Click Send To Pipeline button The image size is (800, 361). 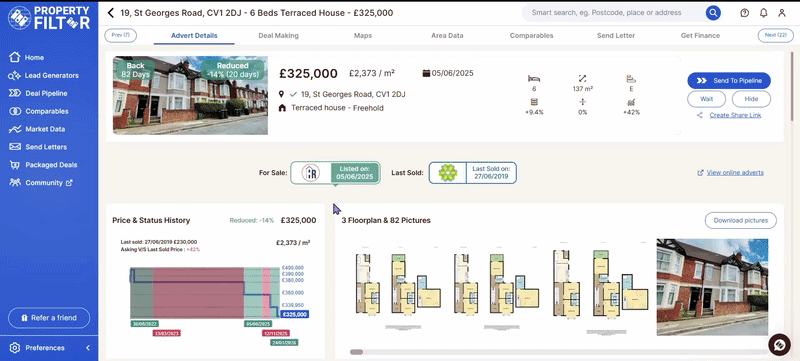(x=729, y=81)
